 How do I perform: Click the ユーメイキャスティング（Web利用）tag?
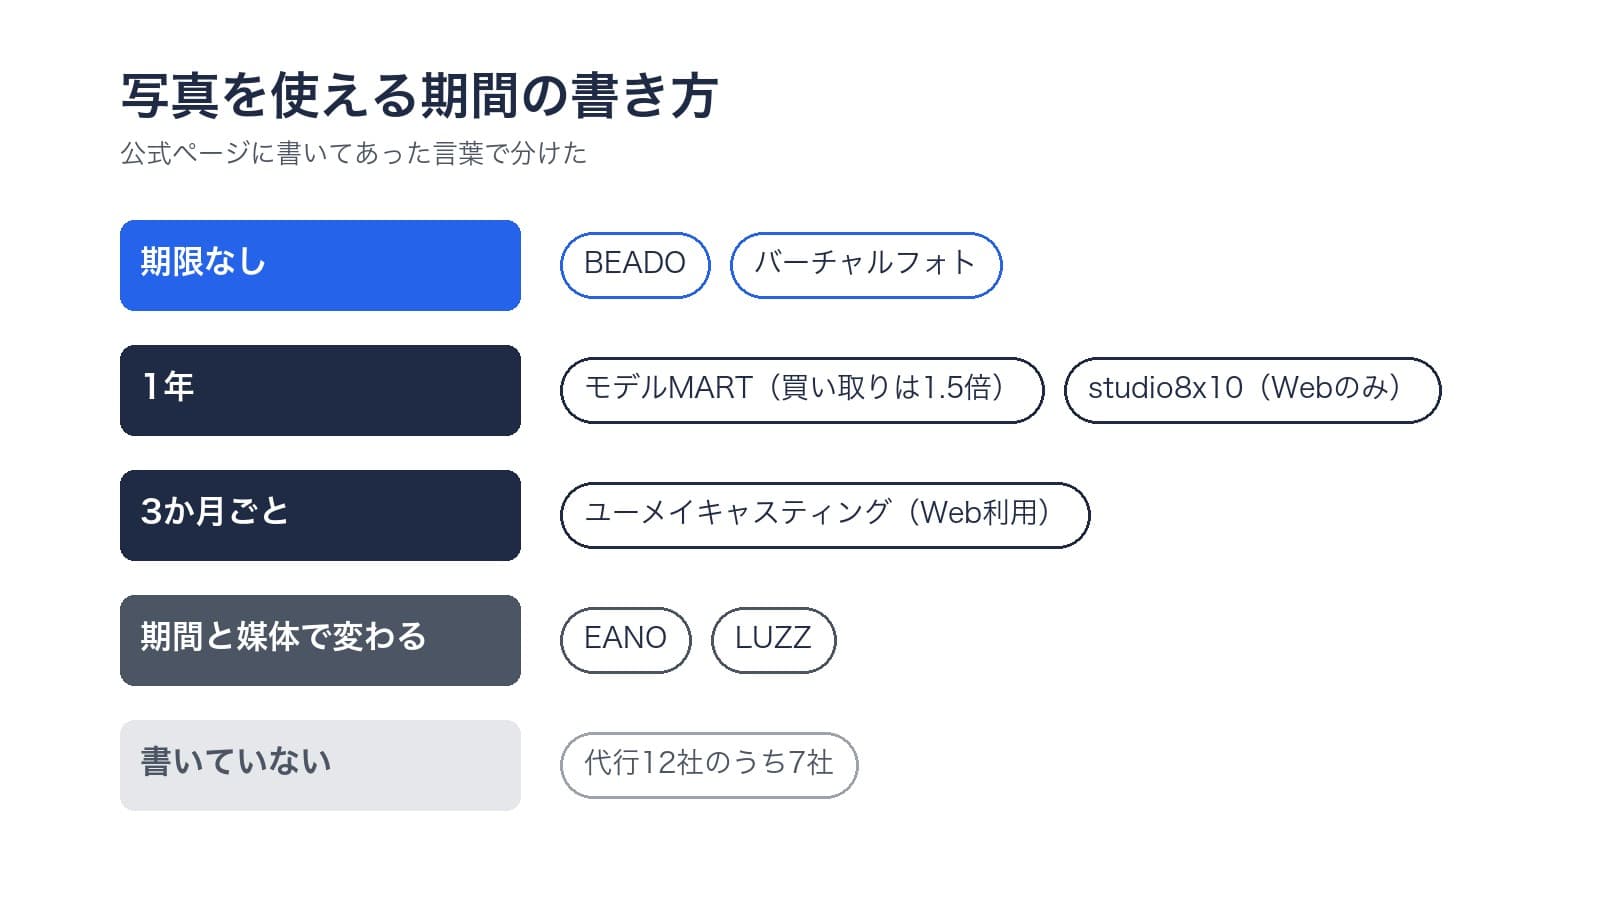pos(825,515)
